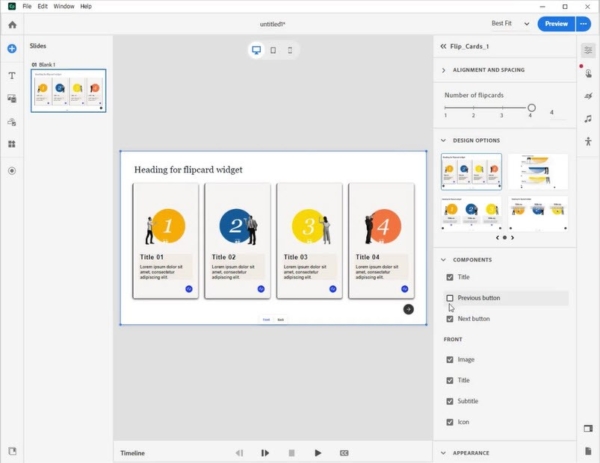Switch to mobile phone preview icon

[x=290, y=50]
